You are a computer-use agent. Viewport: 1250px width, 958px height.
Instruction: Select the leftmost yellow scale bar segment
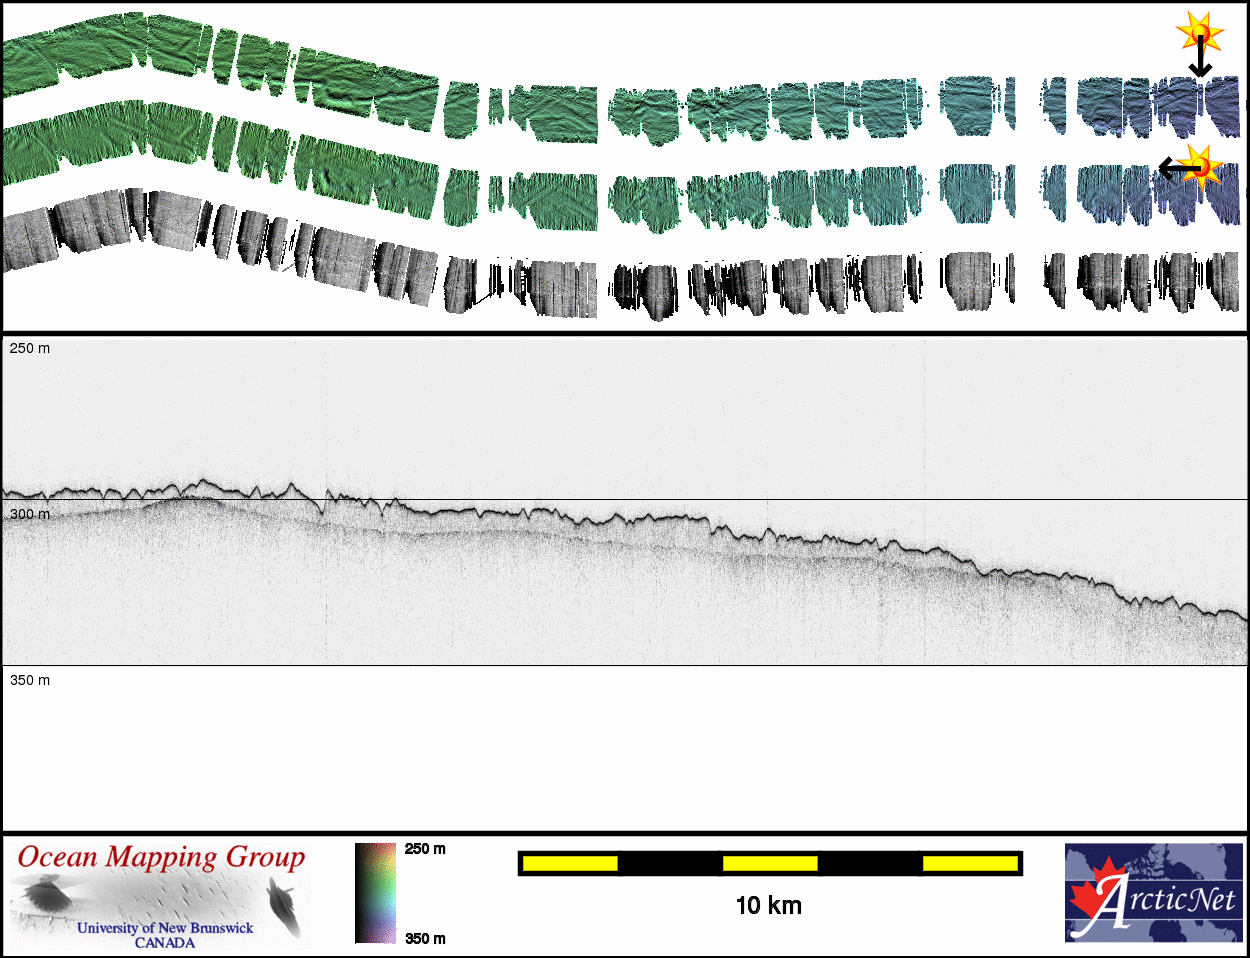point(569,863)
